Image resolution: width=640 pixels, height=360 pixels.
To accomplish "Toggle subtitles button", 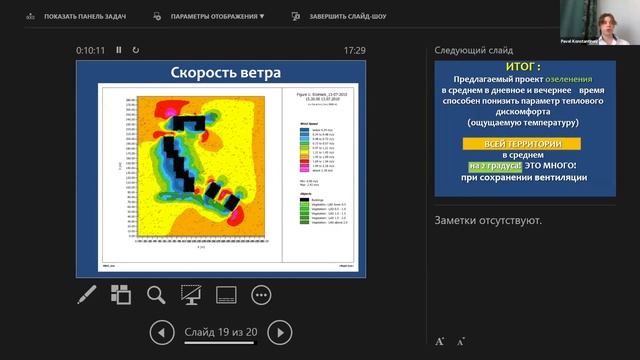I will point(226,295).
